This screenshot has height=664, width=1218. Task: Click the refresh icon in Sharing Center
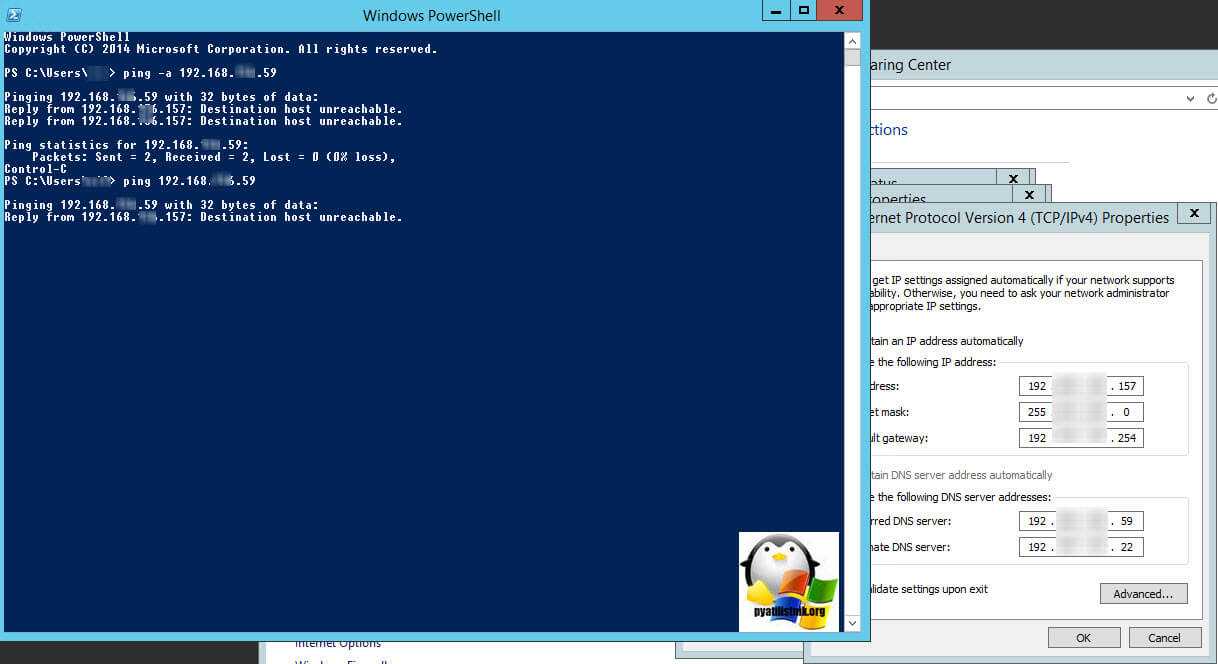tap(1211, 99)
